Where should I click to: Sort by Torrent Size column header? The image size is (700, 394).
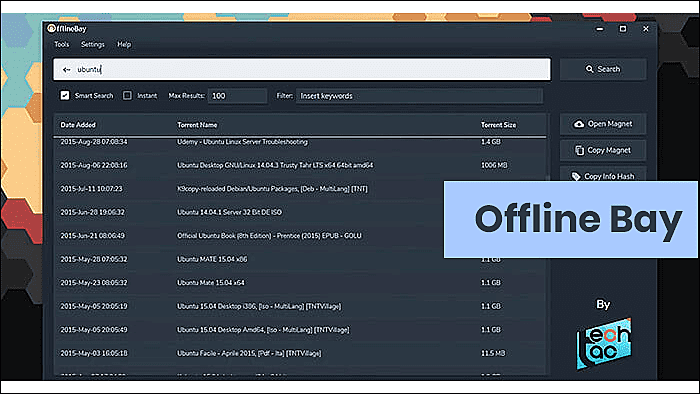point(498,125)
